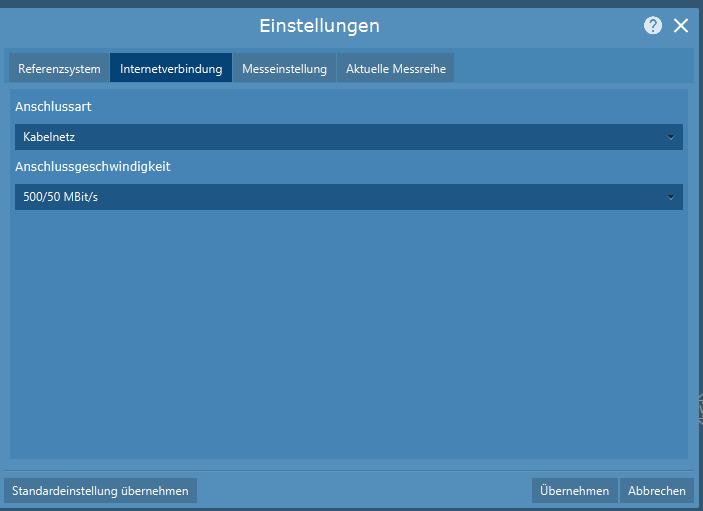Open the Messeinstellung tab
Image resolution: width=703 pixels, height=511 pixels.
pyautogui.click(x=284, y=69)
